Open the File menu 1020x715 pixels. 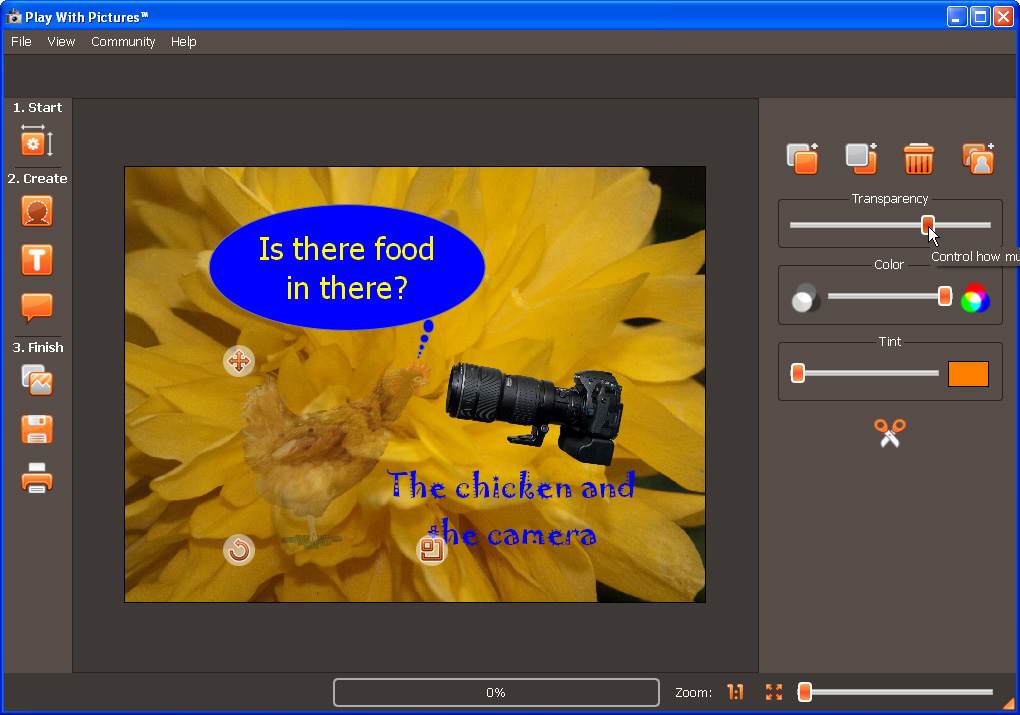pos(21,42)
